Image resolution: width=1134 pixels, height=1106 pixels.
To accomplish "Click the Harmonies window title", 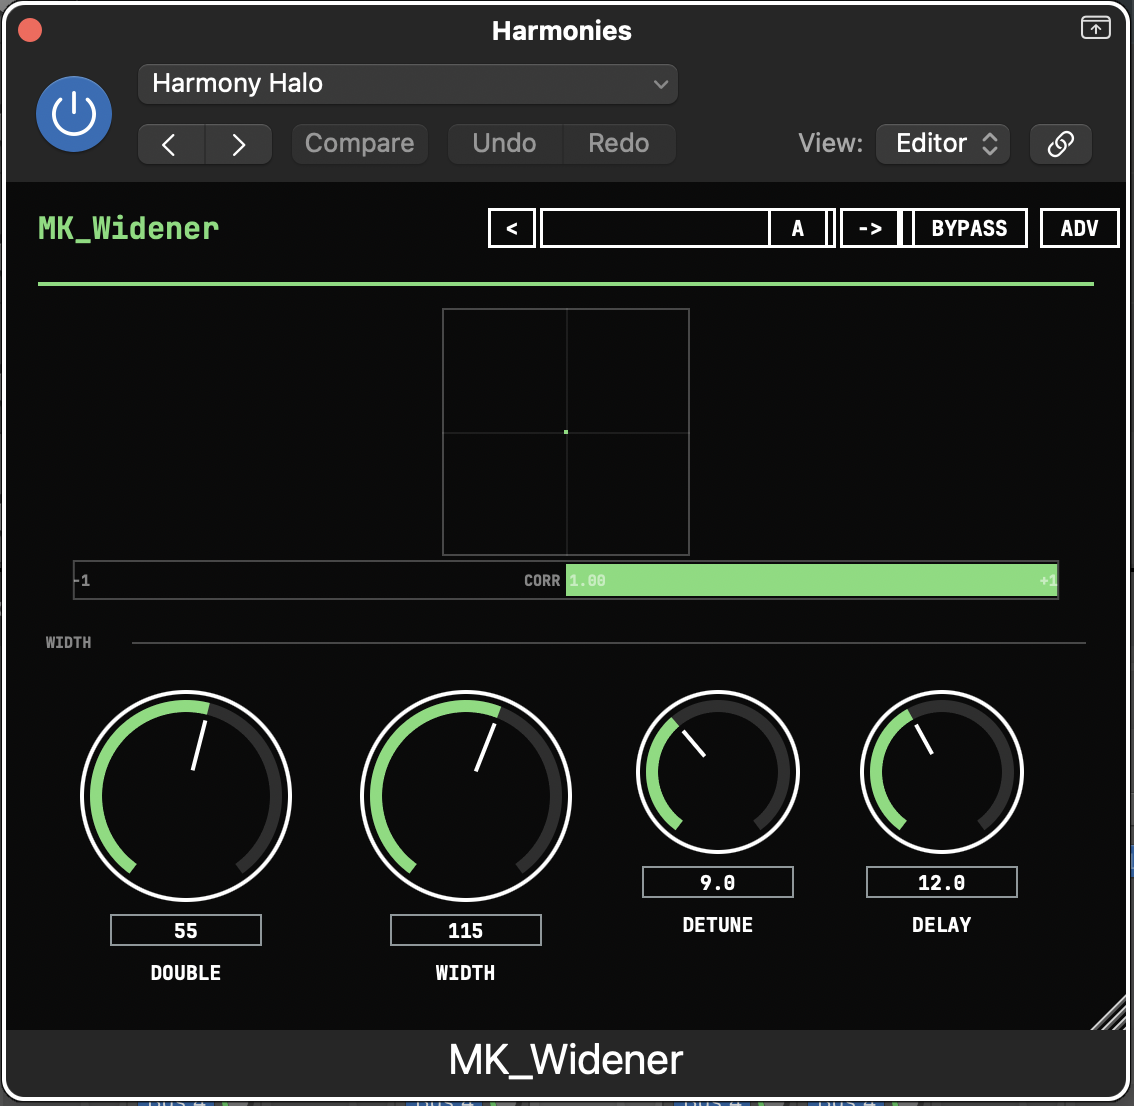I will pos(562,30).
